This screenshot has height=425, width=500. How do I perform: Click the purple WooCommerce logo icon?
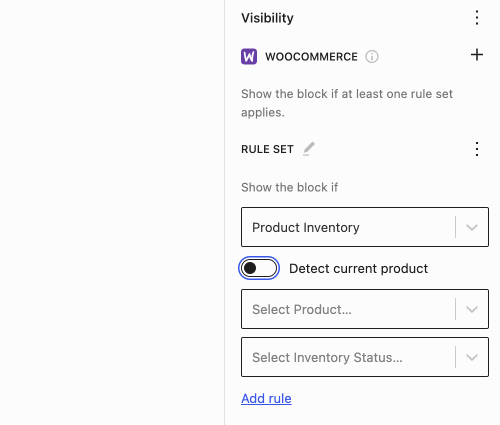[249, 56]
